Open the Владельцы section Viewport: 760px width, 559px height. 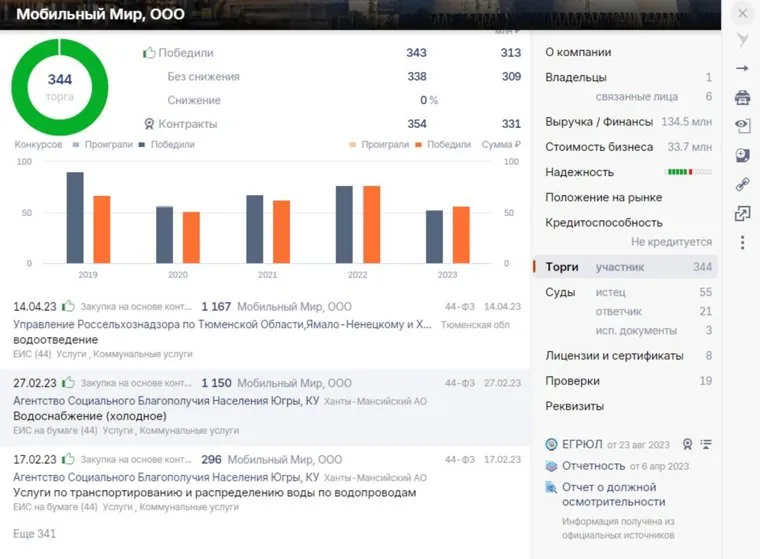[576, 78]
